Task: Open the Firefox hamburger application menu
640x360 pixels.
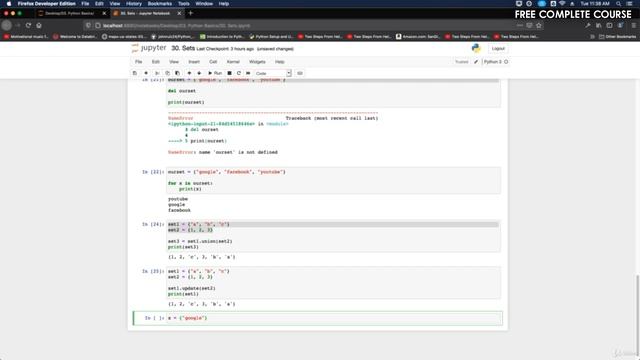Action: (633, 25)
